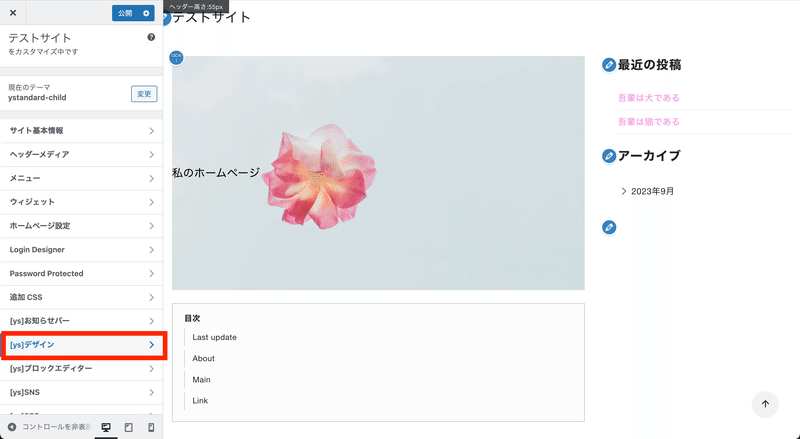Click テストサイト site title in preview

click(211, 17)
